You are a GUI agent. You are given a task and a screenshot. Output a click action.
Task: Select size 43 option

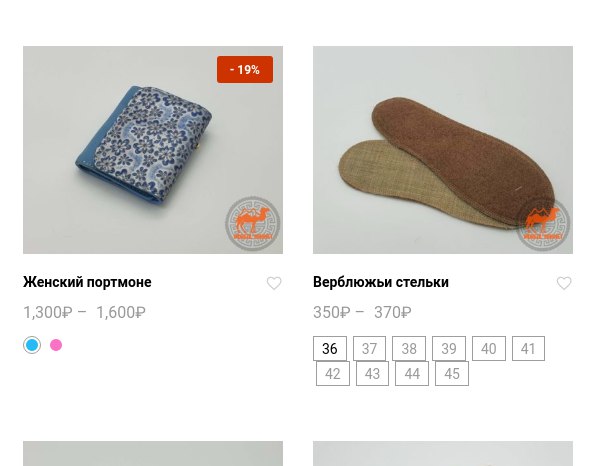coord(372,373)
